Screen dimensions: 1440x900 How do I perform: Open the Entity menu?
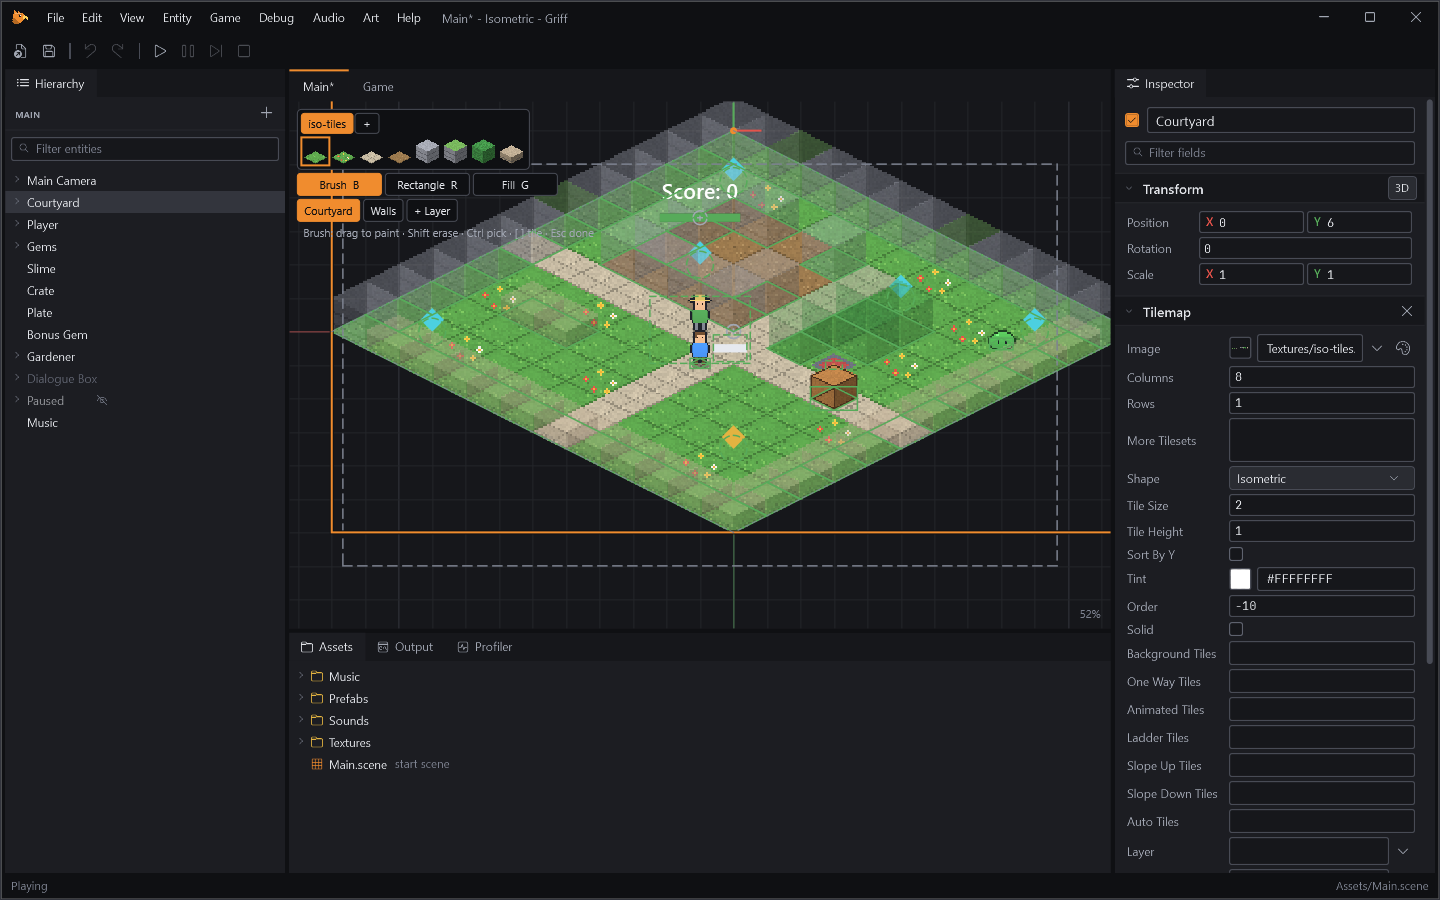tap(177, 18)
